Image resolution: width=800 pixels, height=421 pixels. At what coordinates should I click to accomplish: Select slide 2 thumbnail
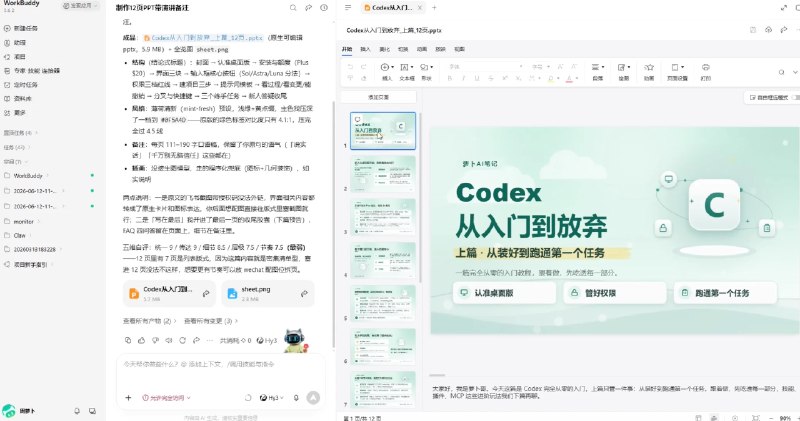point(383,174)
